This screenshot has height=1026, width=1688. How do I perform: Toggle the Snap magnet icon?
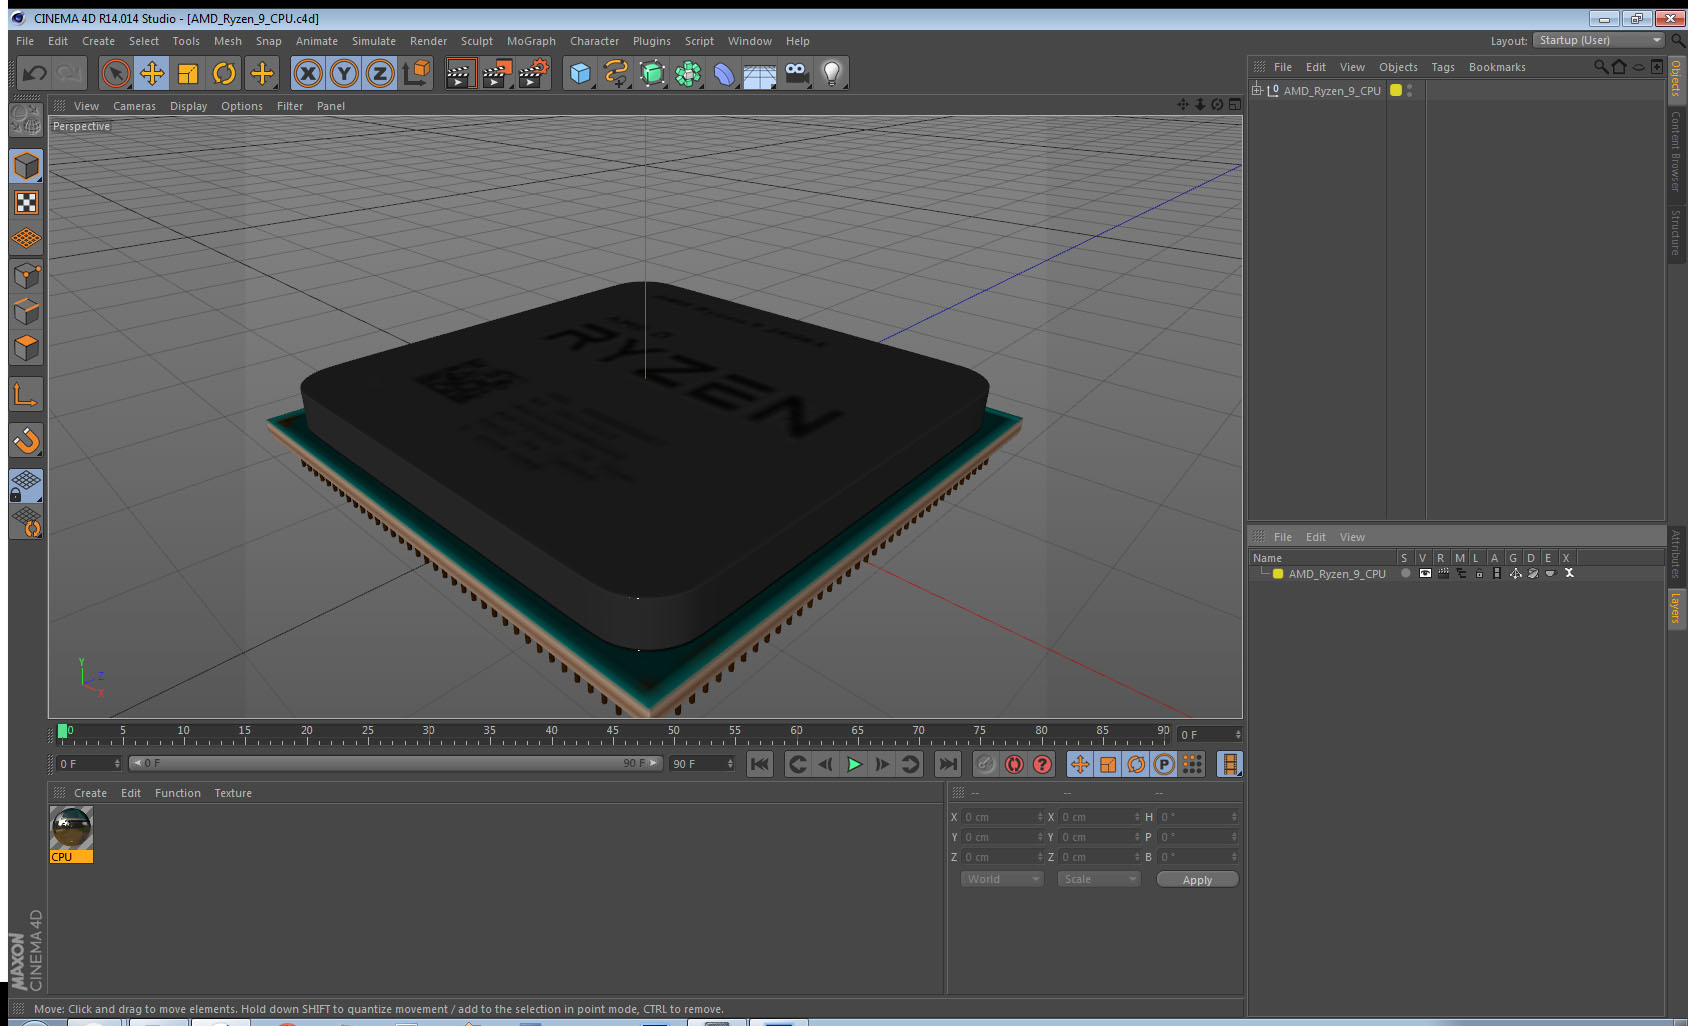point(26,440)
